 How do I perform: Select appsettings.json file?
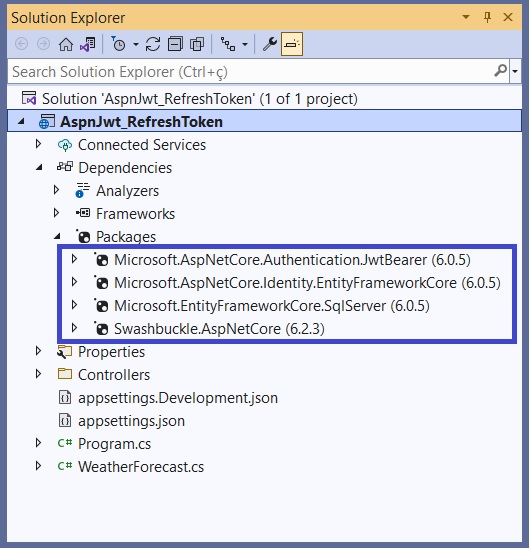pyautogui.click(x=131, y=421)
